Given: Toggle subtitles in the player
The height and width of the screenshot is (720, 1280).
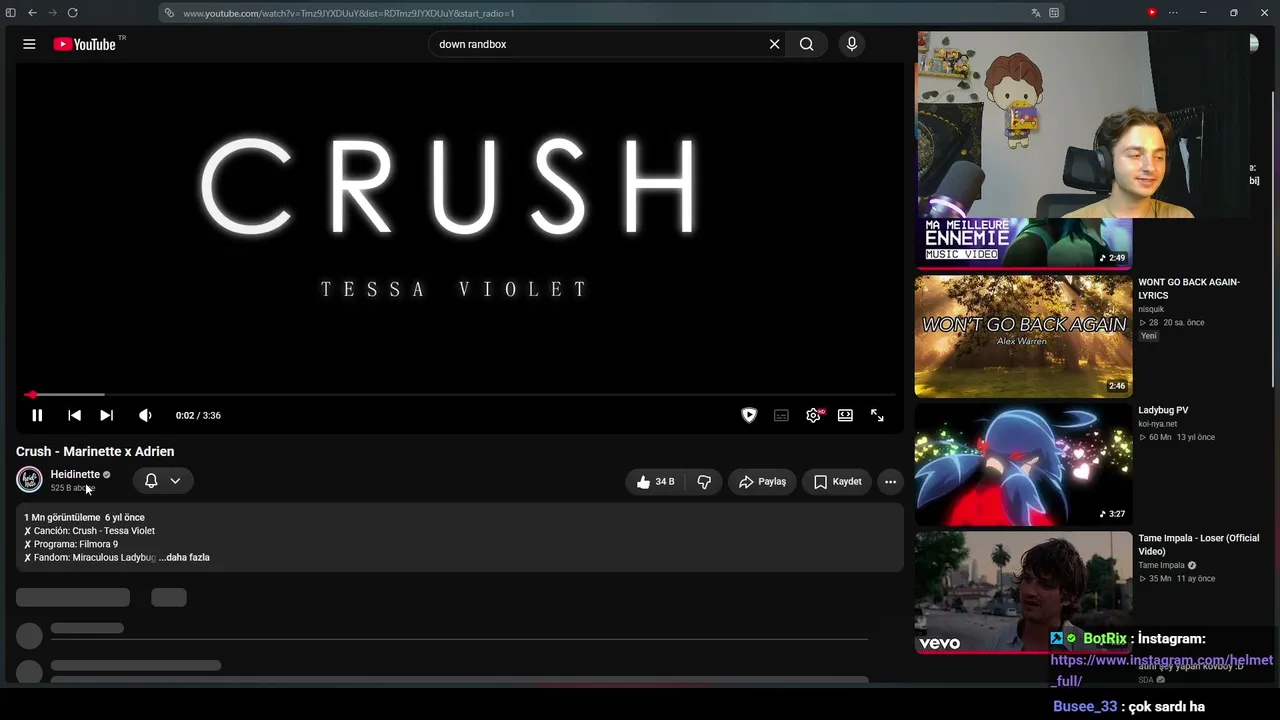Looking at the screenshot, I should 781,415.
